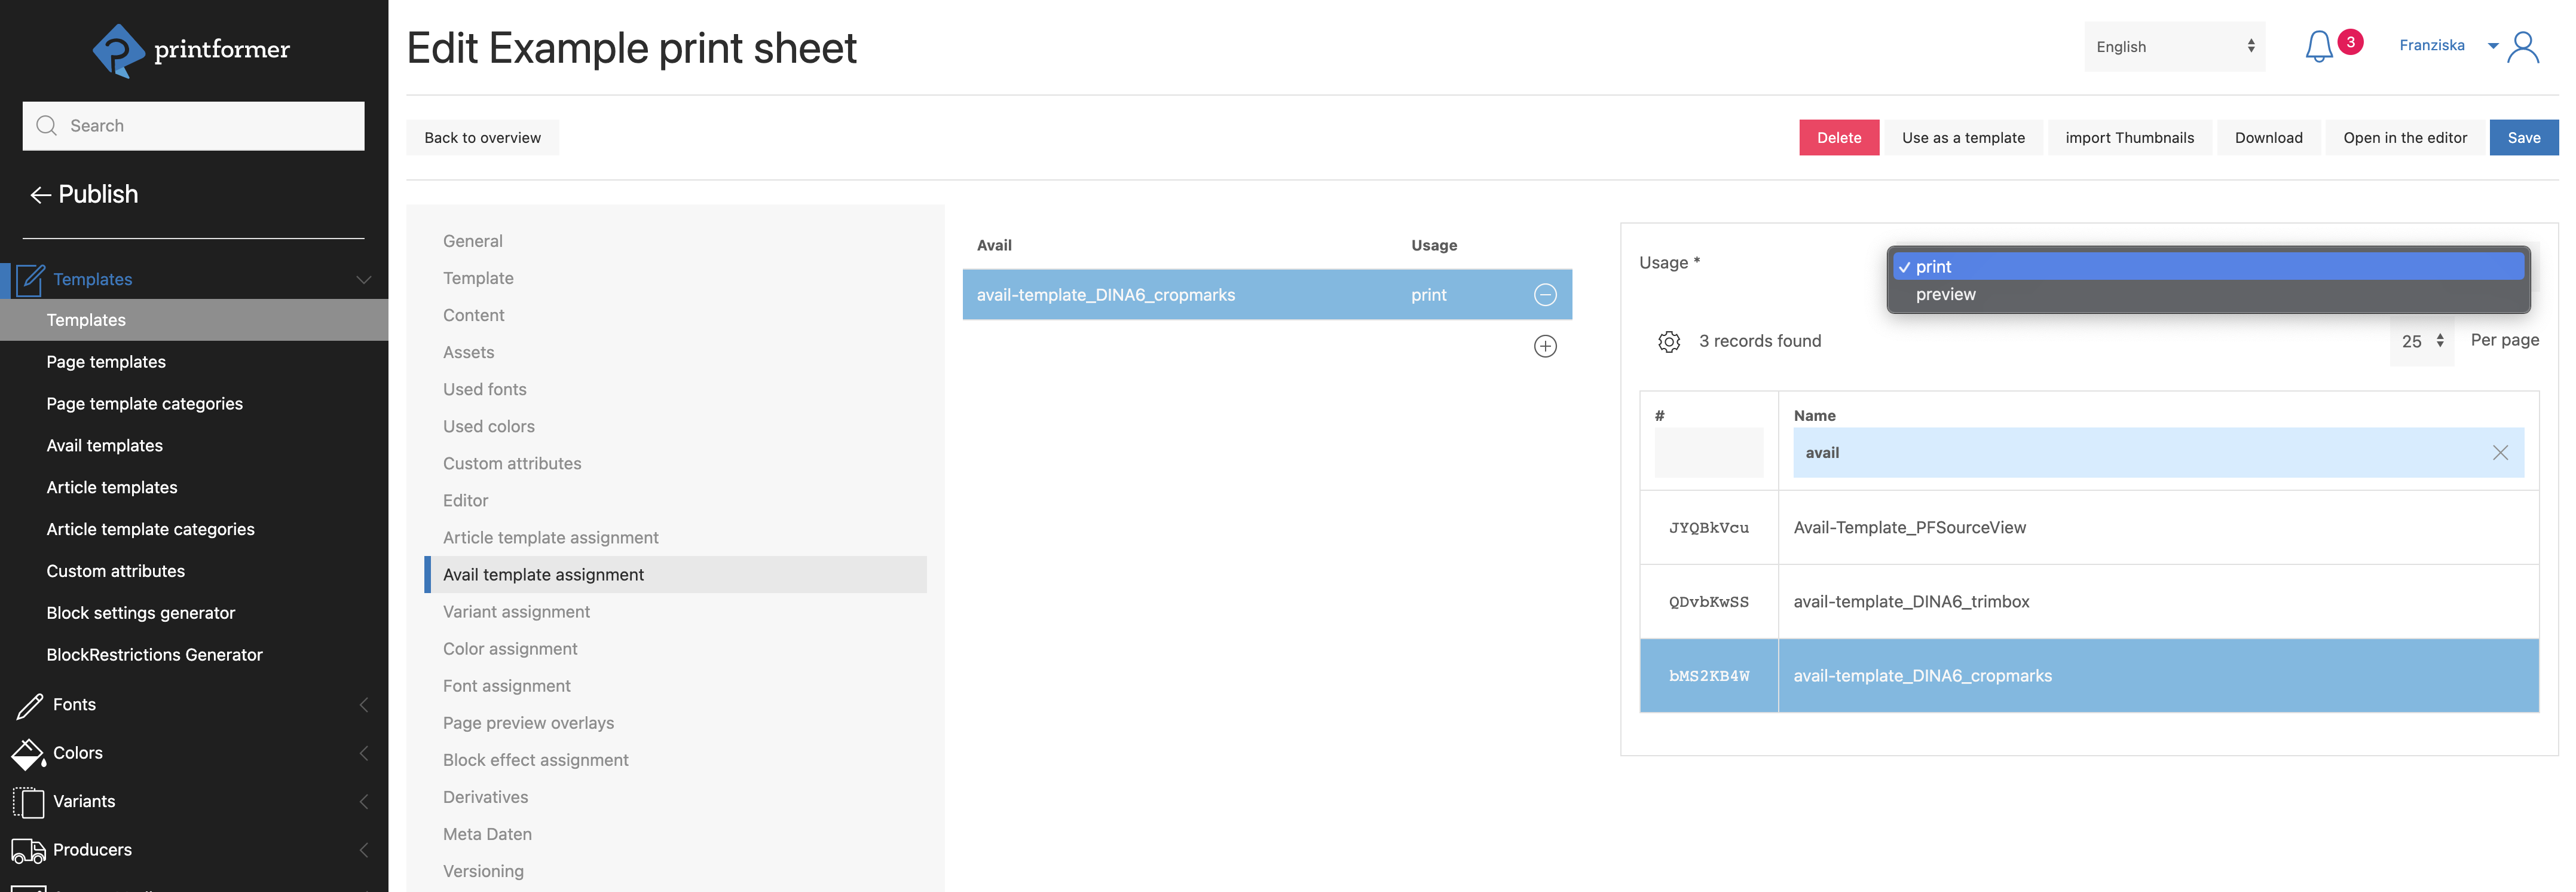Screen dimensions: 2576x892
Task: Open the settings gear near records count
Action: click(x=1669, y=341)
